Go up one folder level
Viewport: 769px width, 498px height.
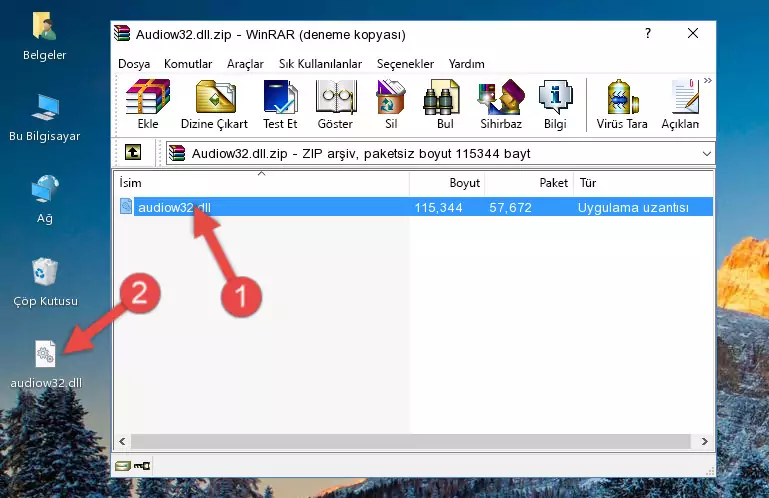[133, 153]
